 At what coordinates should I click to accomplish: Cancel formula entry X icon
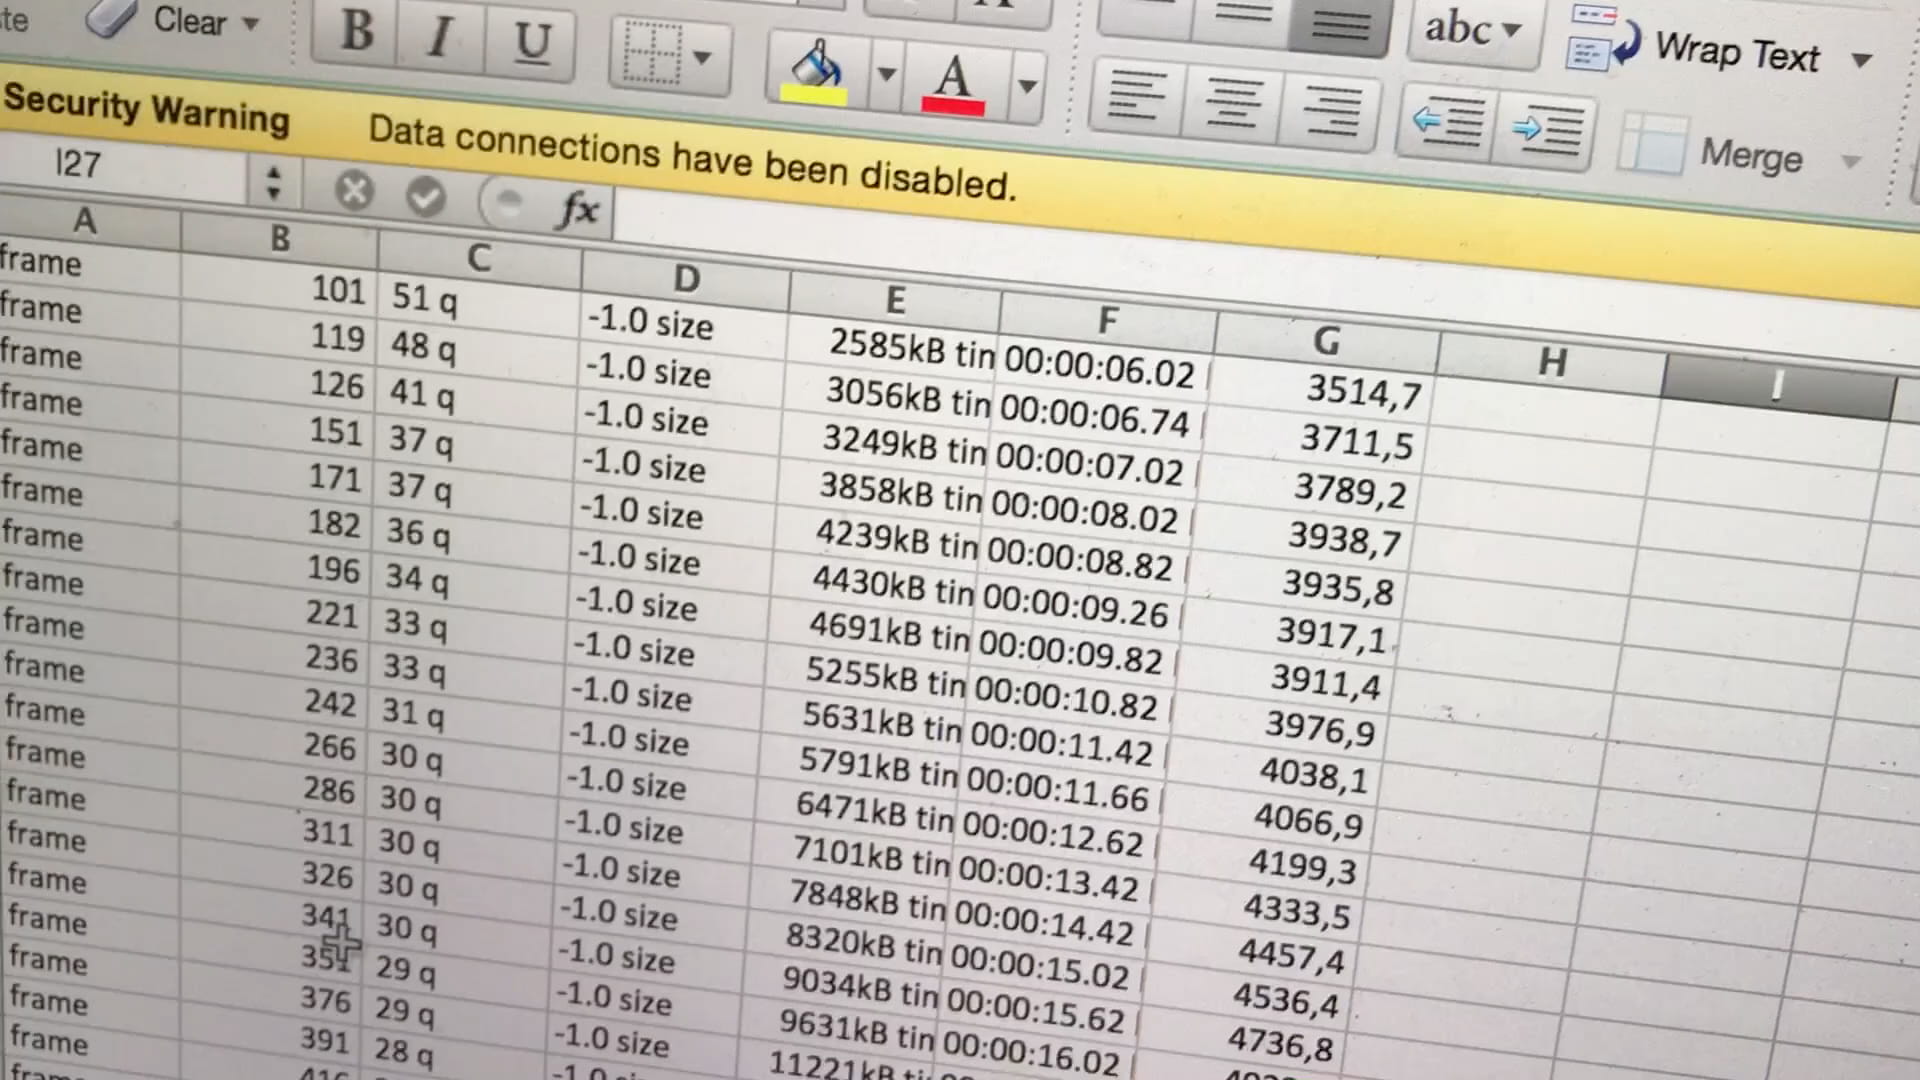coord(353,189)
